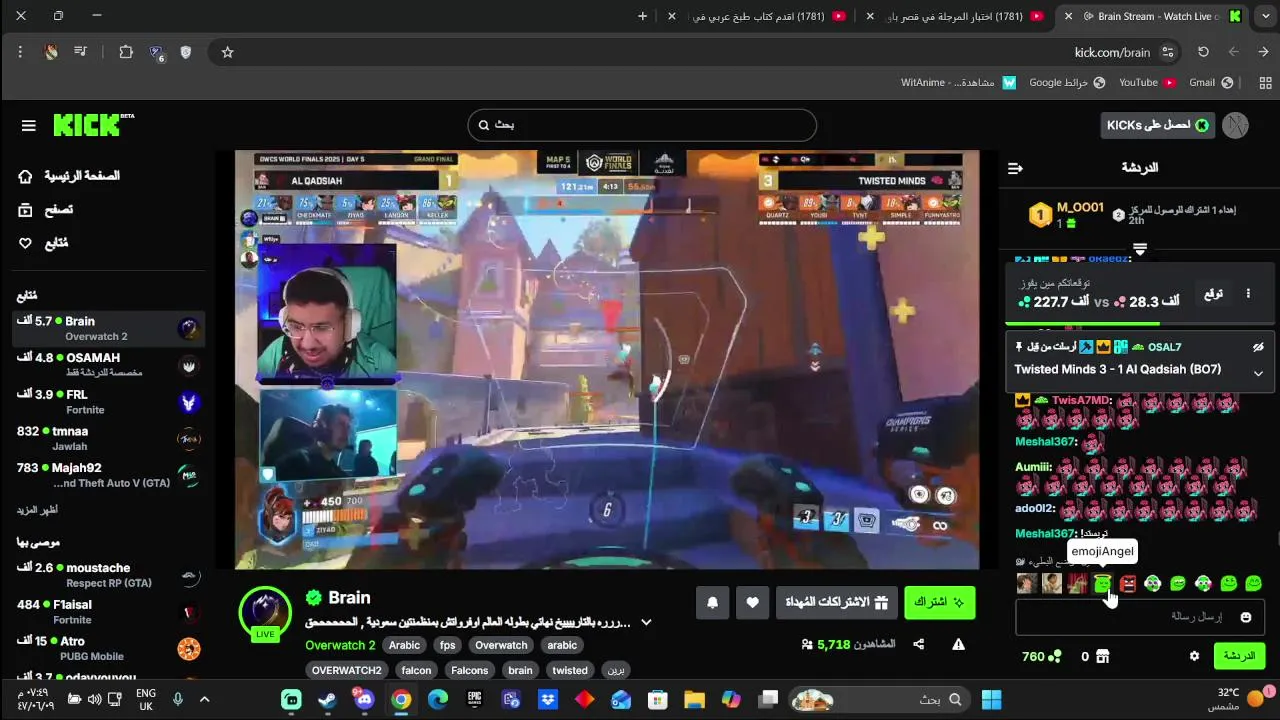
Task: Open F1aisal recommended channel
Action: pyautogui.click(x=108, y=612)
